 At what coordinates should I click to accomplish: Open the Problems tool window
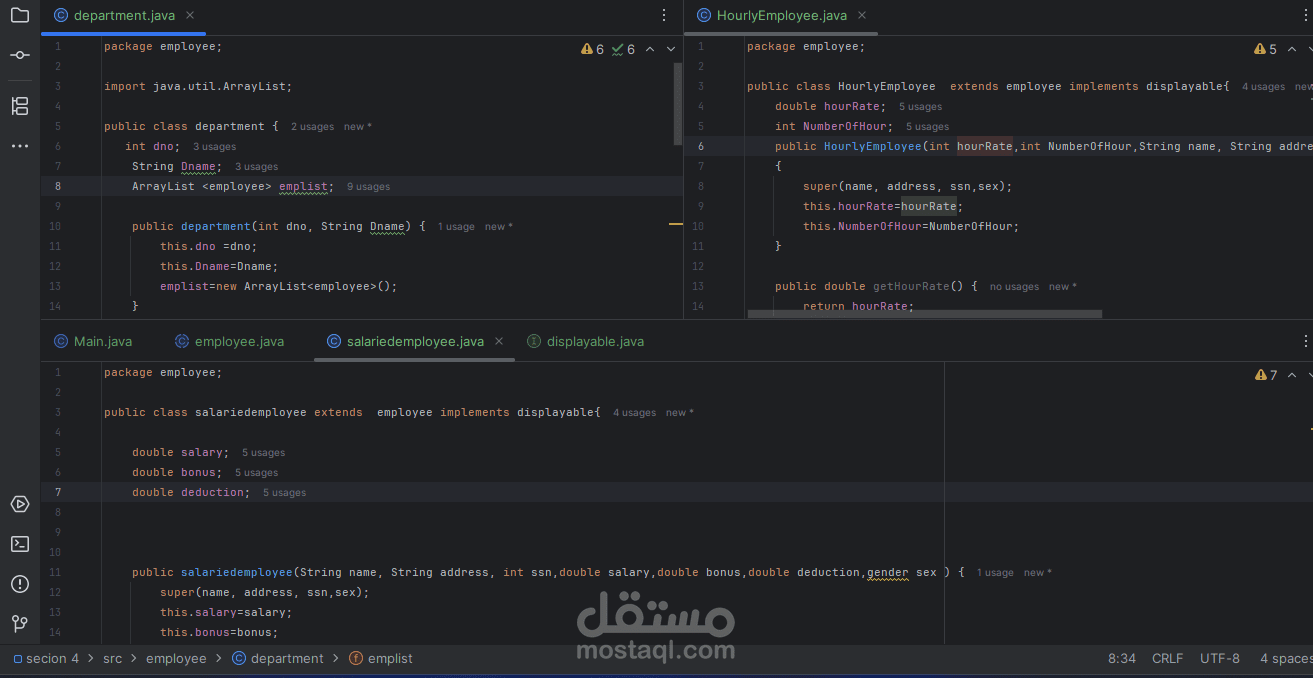pos(20,584)
